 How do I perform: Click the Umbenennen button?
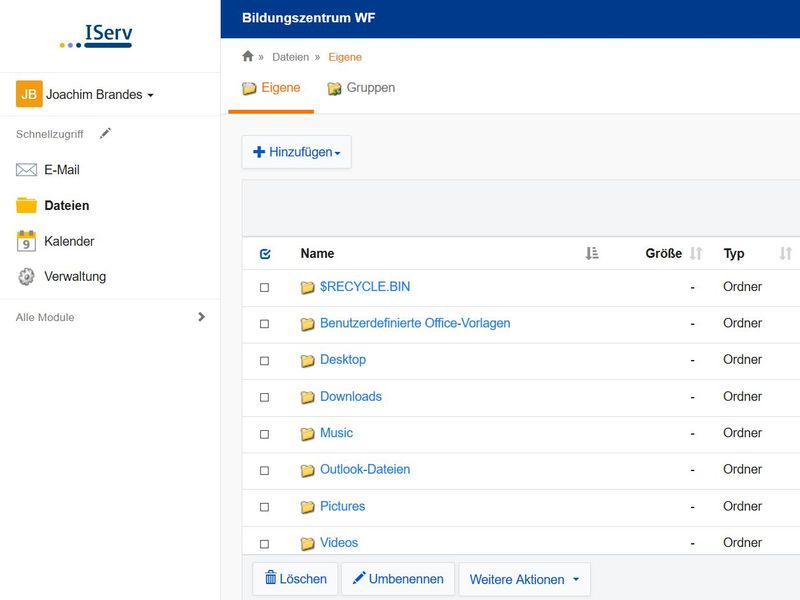(x=398, y=579)
